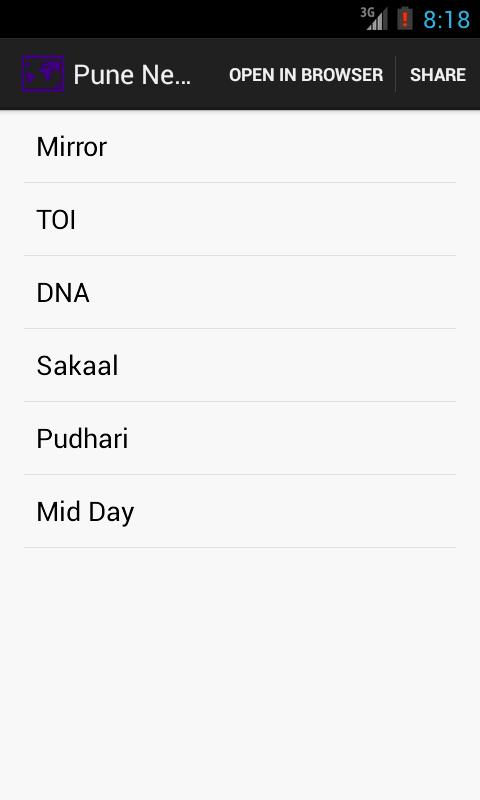Open the Sakaal newspaper entry
The width and height of the screenshot is (480, 800).
tap(240, 365)
